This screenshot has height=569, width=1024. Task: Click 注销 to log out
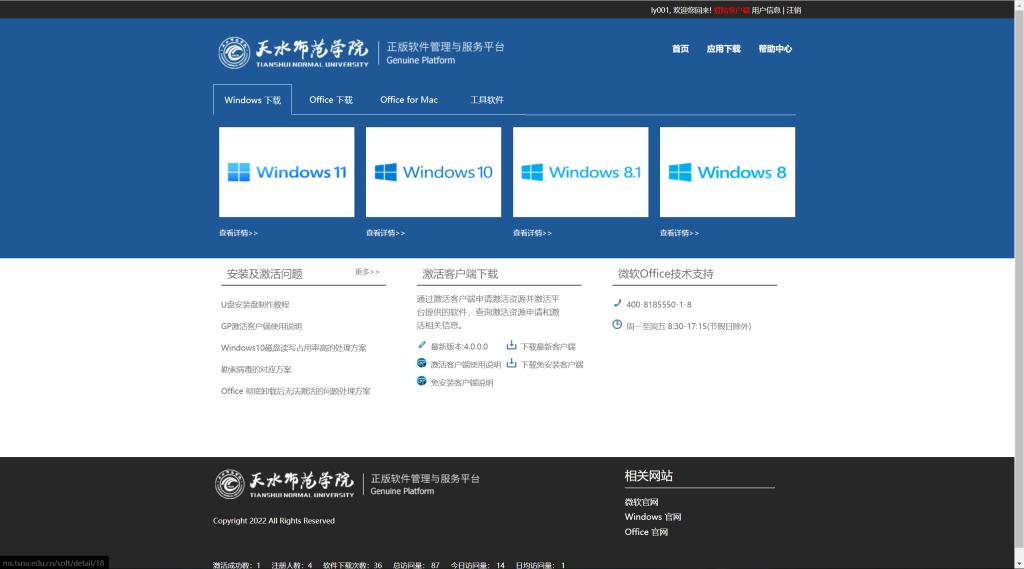tap(793, 10)
